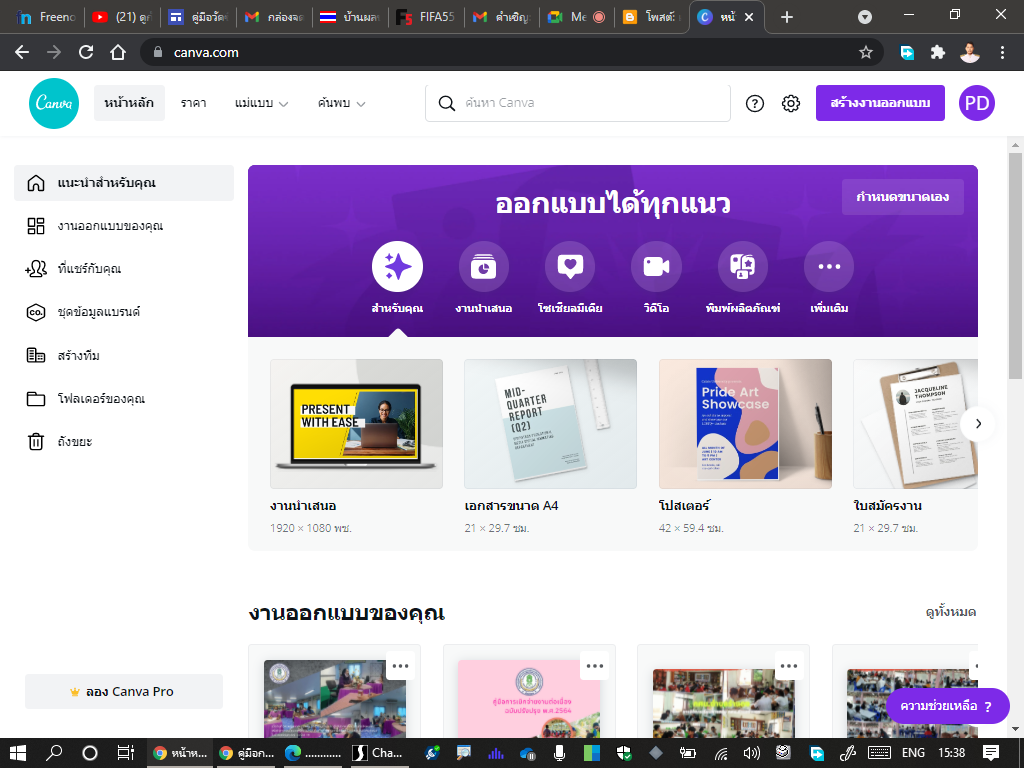Open Chrome tab search dropdown arrow
The width and height of the screenshot is (1024, 768).
click(x=865, y=17)
